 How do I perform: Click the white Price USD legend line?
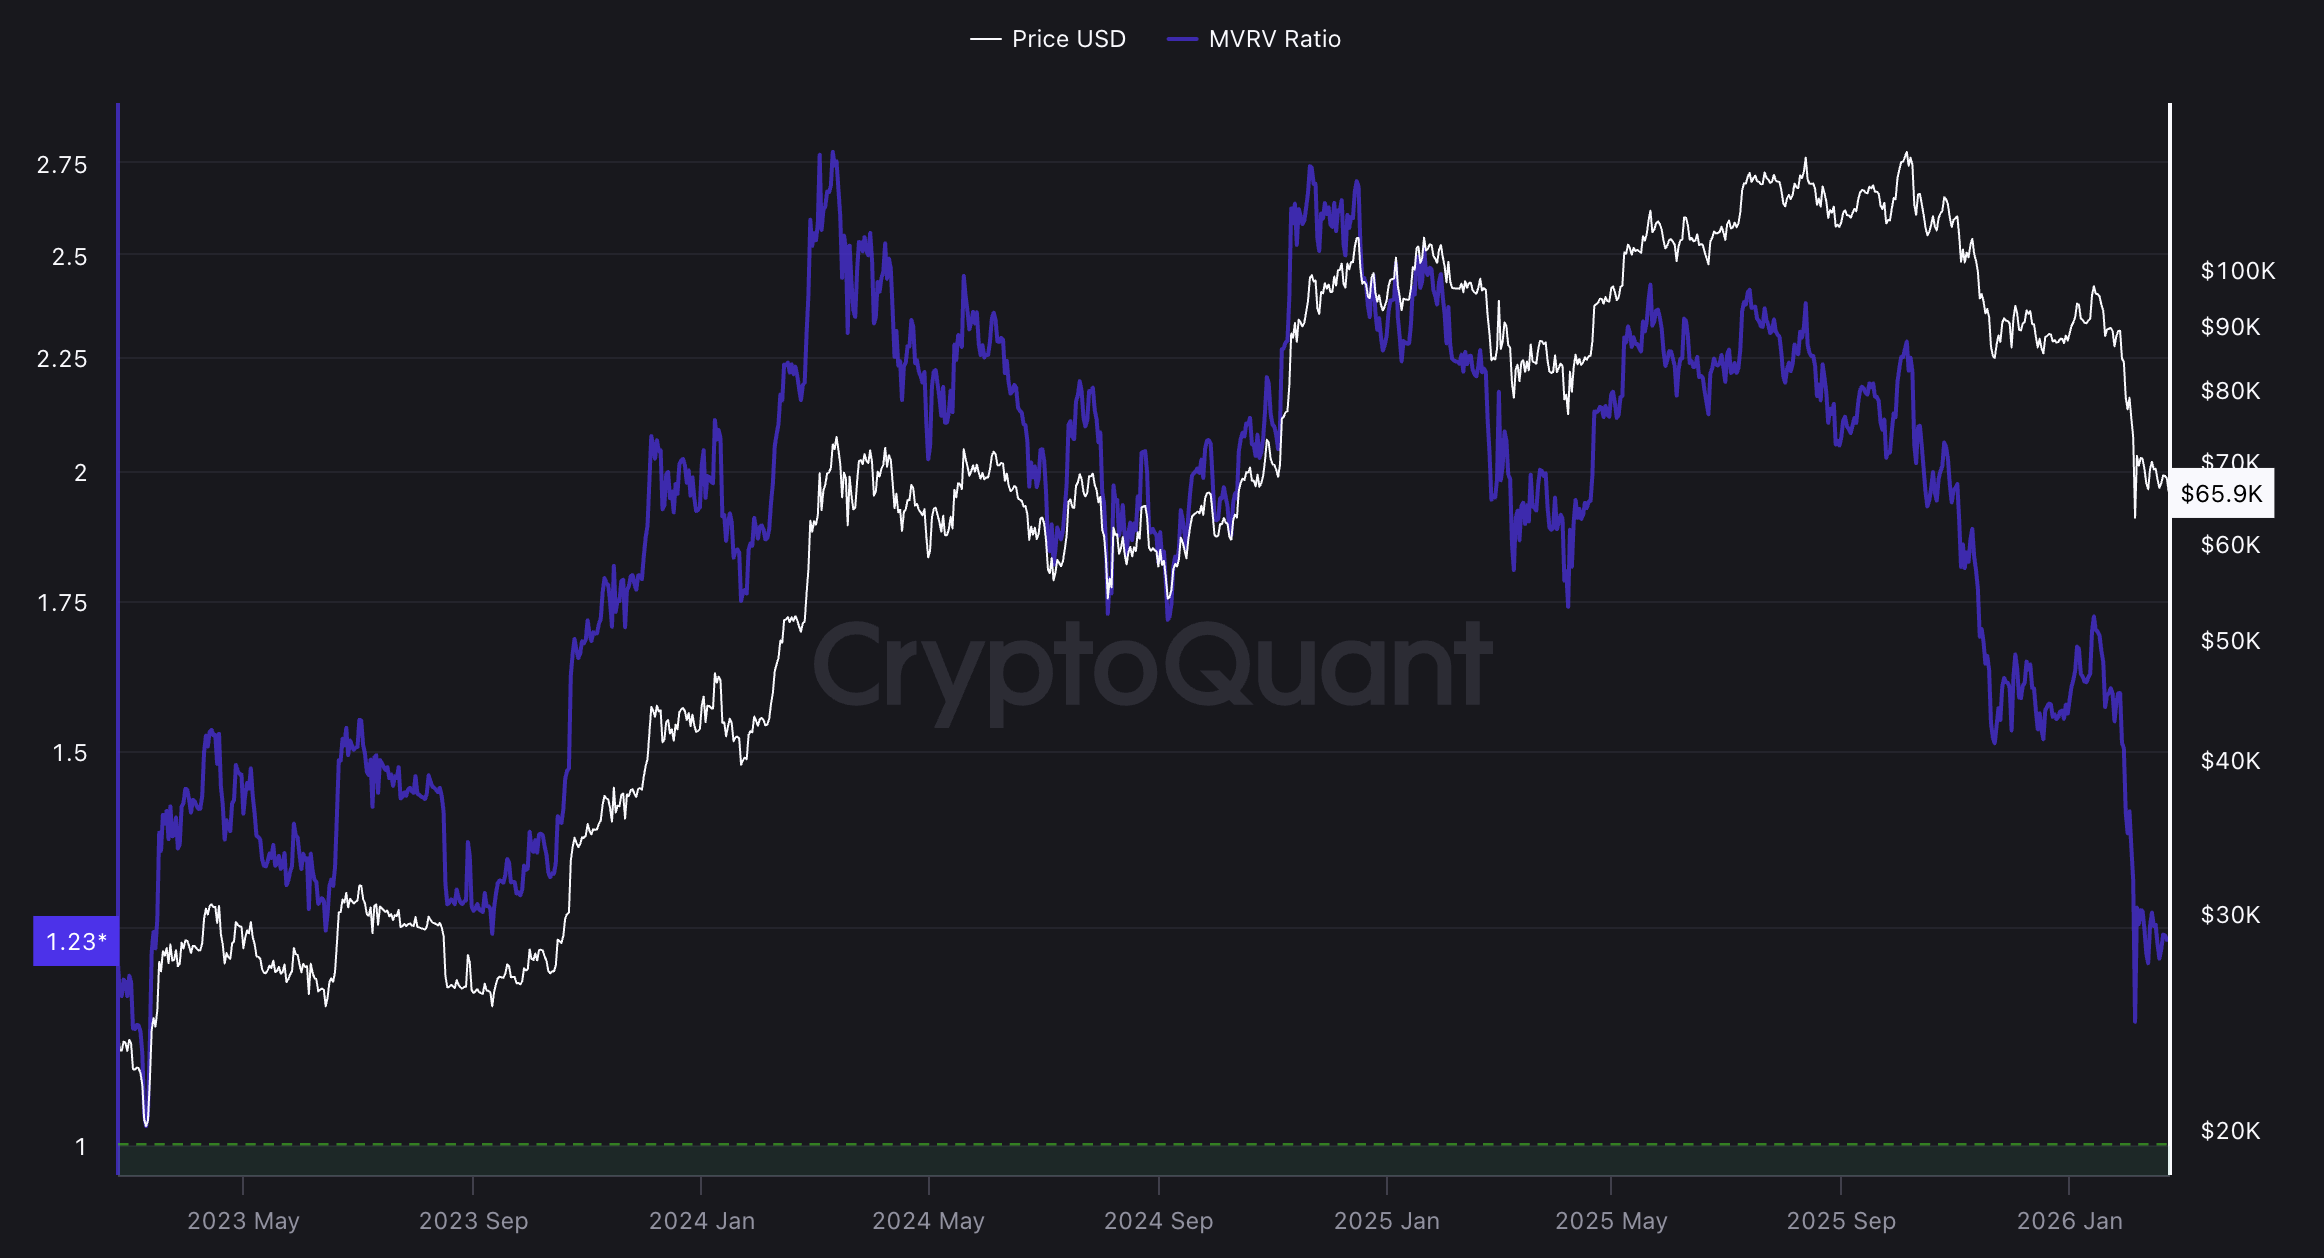coord(985,39)
